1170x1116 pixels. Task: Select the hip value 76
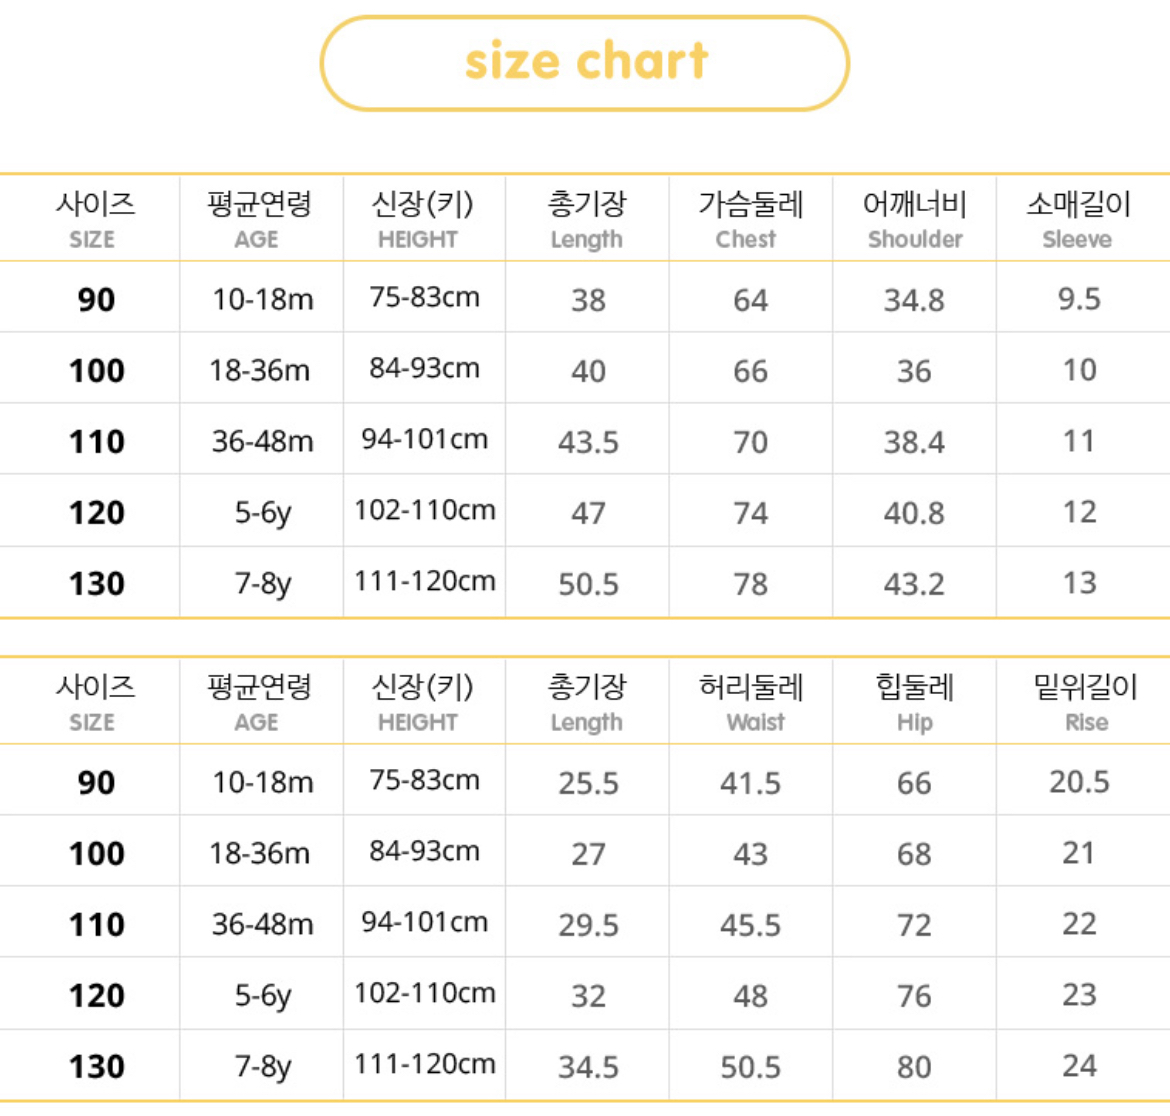(x=914, y=996)
